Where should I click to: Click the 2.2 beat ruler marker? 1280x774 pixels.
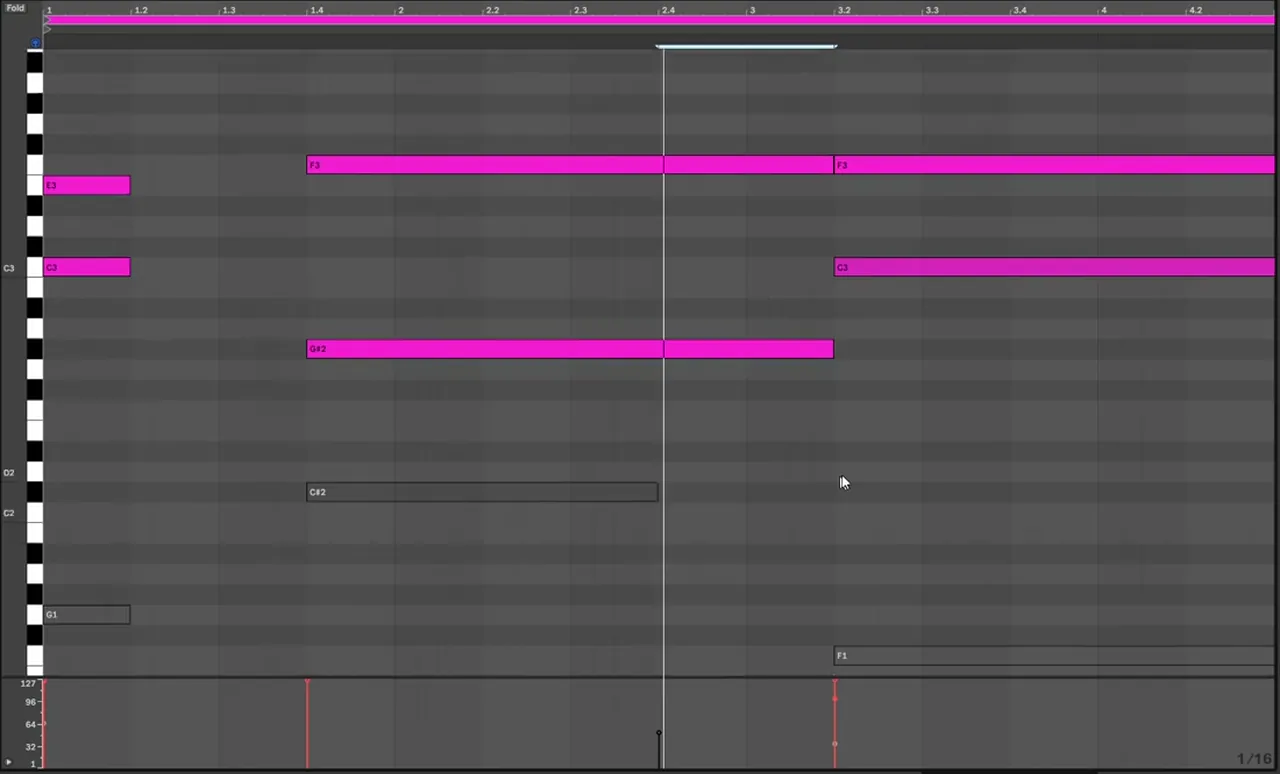[x=492, y=10]
